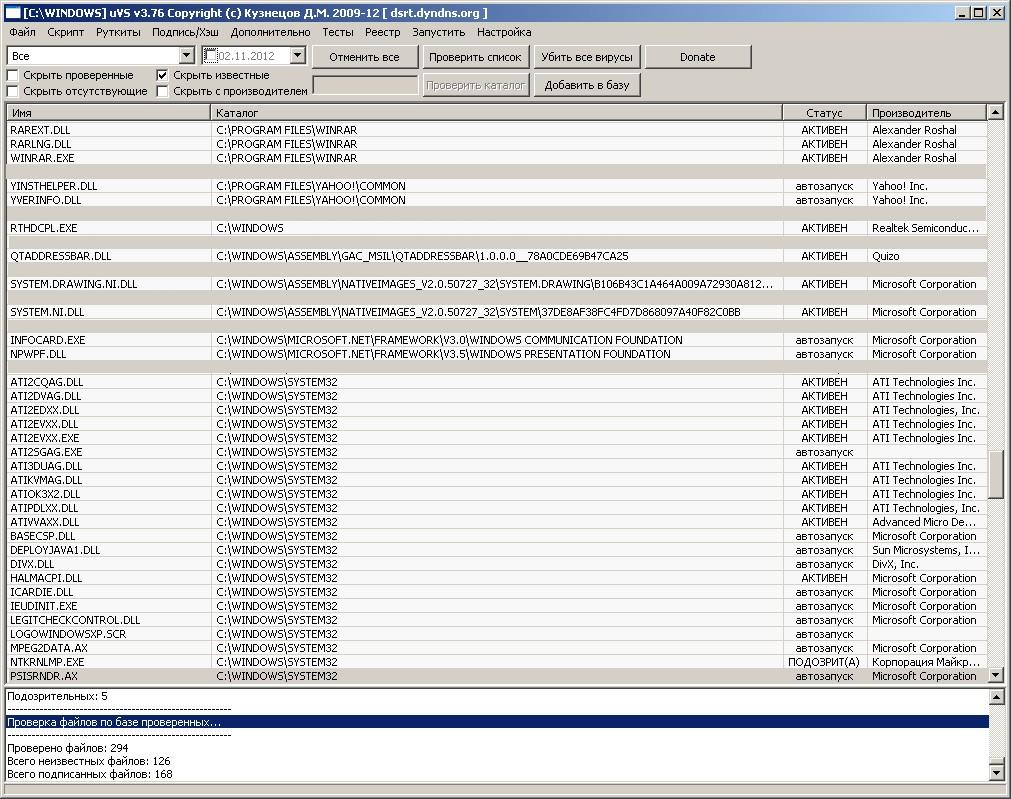Image resolution: width=1011 pixels, height=799 pixels.
Task: Click the 'Проверить список' button
Action: click(475, 57)
